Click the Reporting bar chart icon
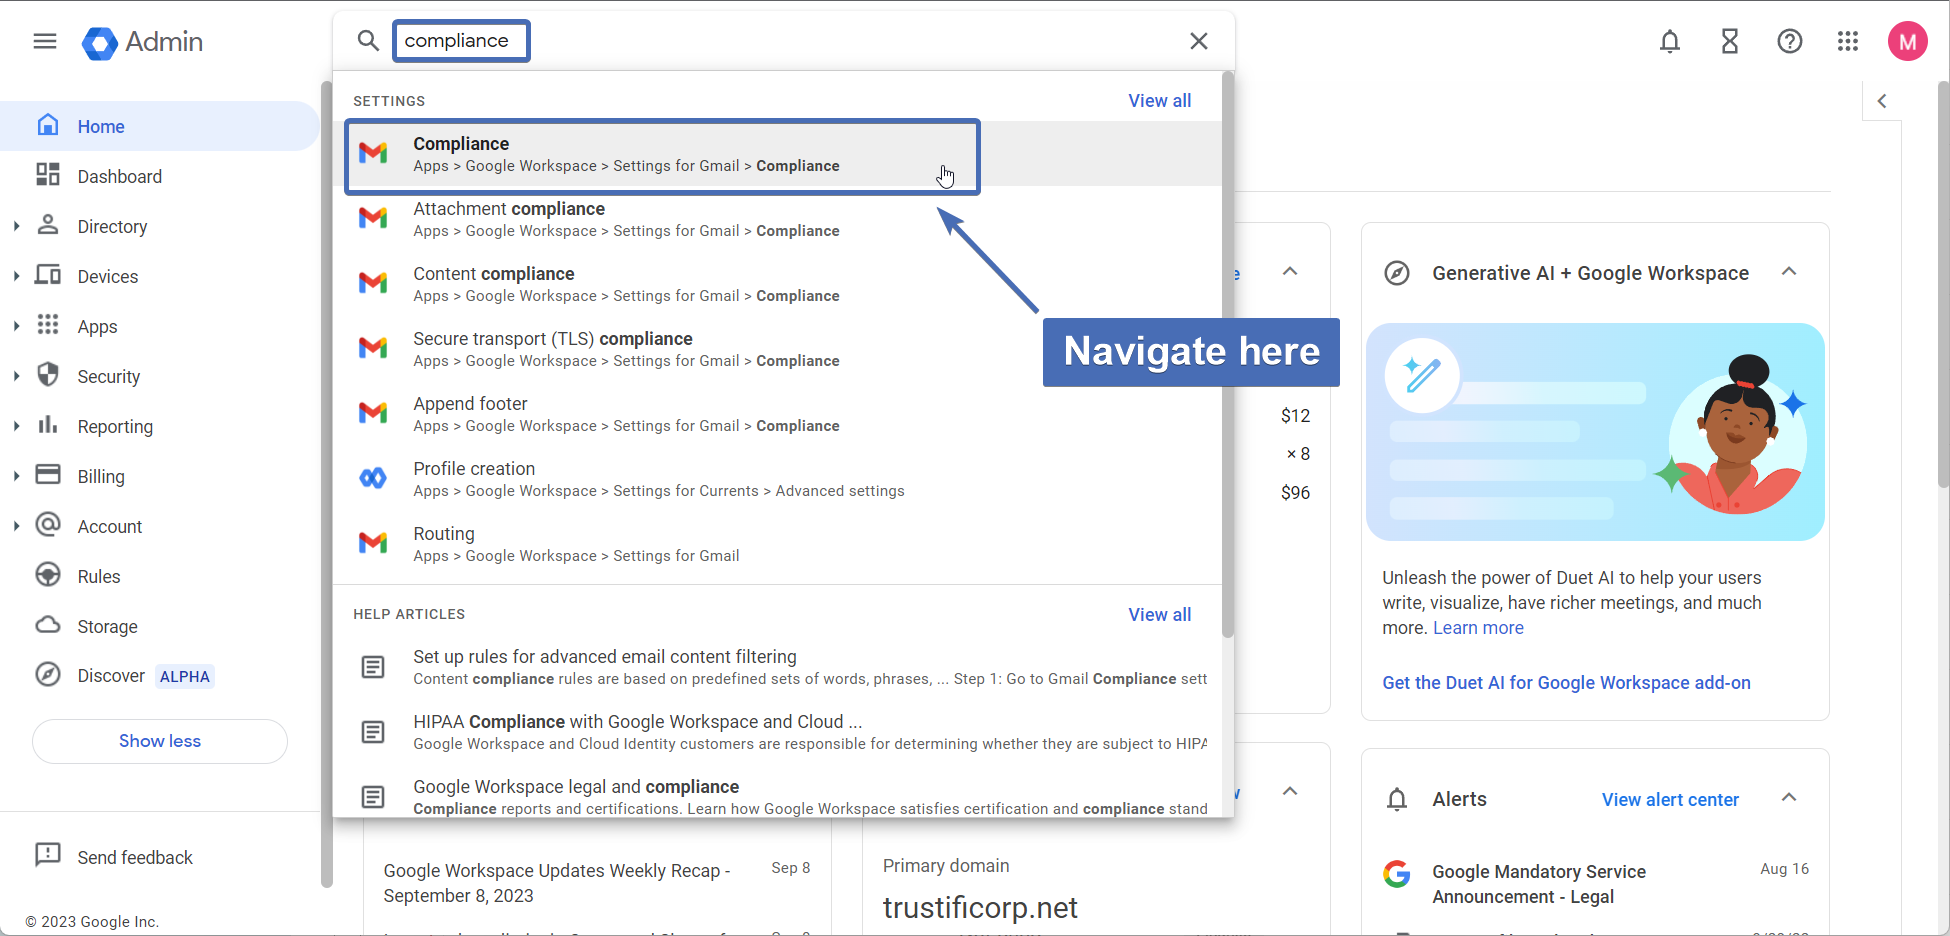1950x936 pixels. click(48, 424)
